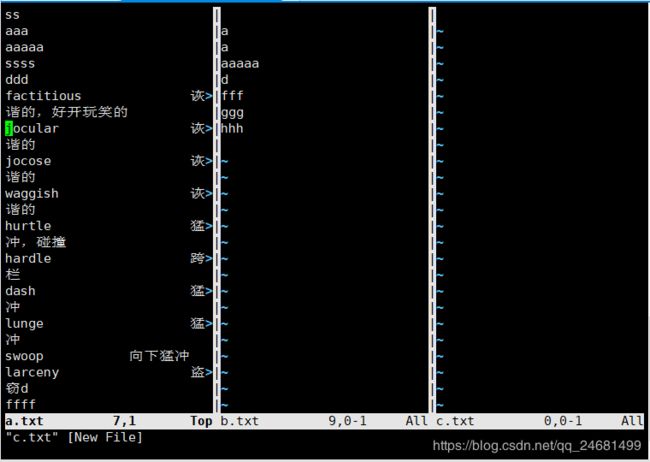Click the All indicator beside b.txt
The height and width of the screenshot is (462, 650).
click(416, 421)
